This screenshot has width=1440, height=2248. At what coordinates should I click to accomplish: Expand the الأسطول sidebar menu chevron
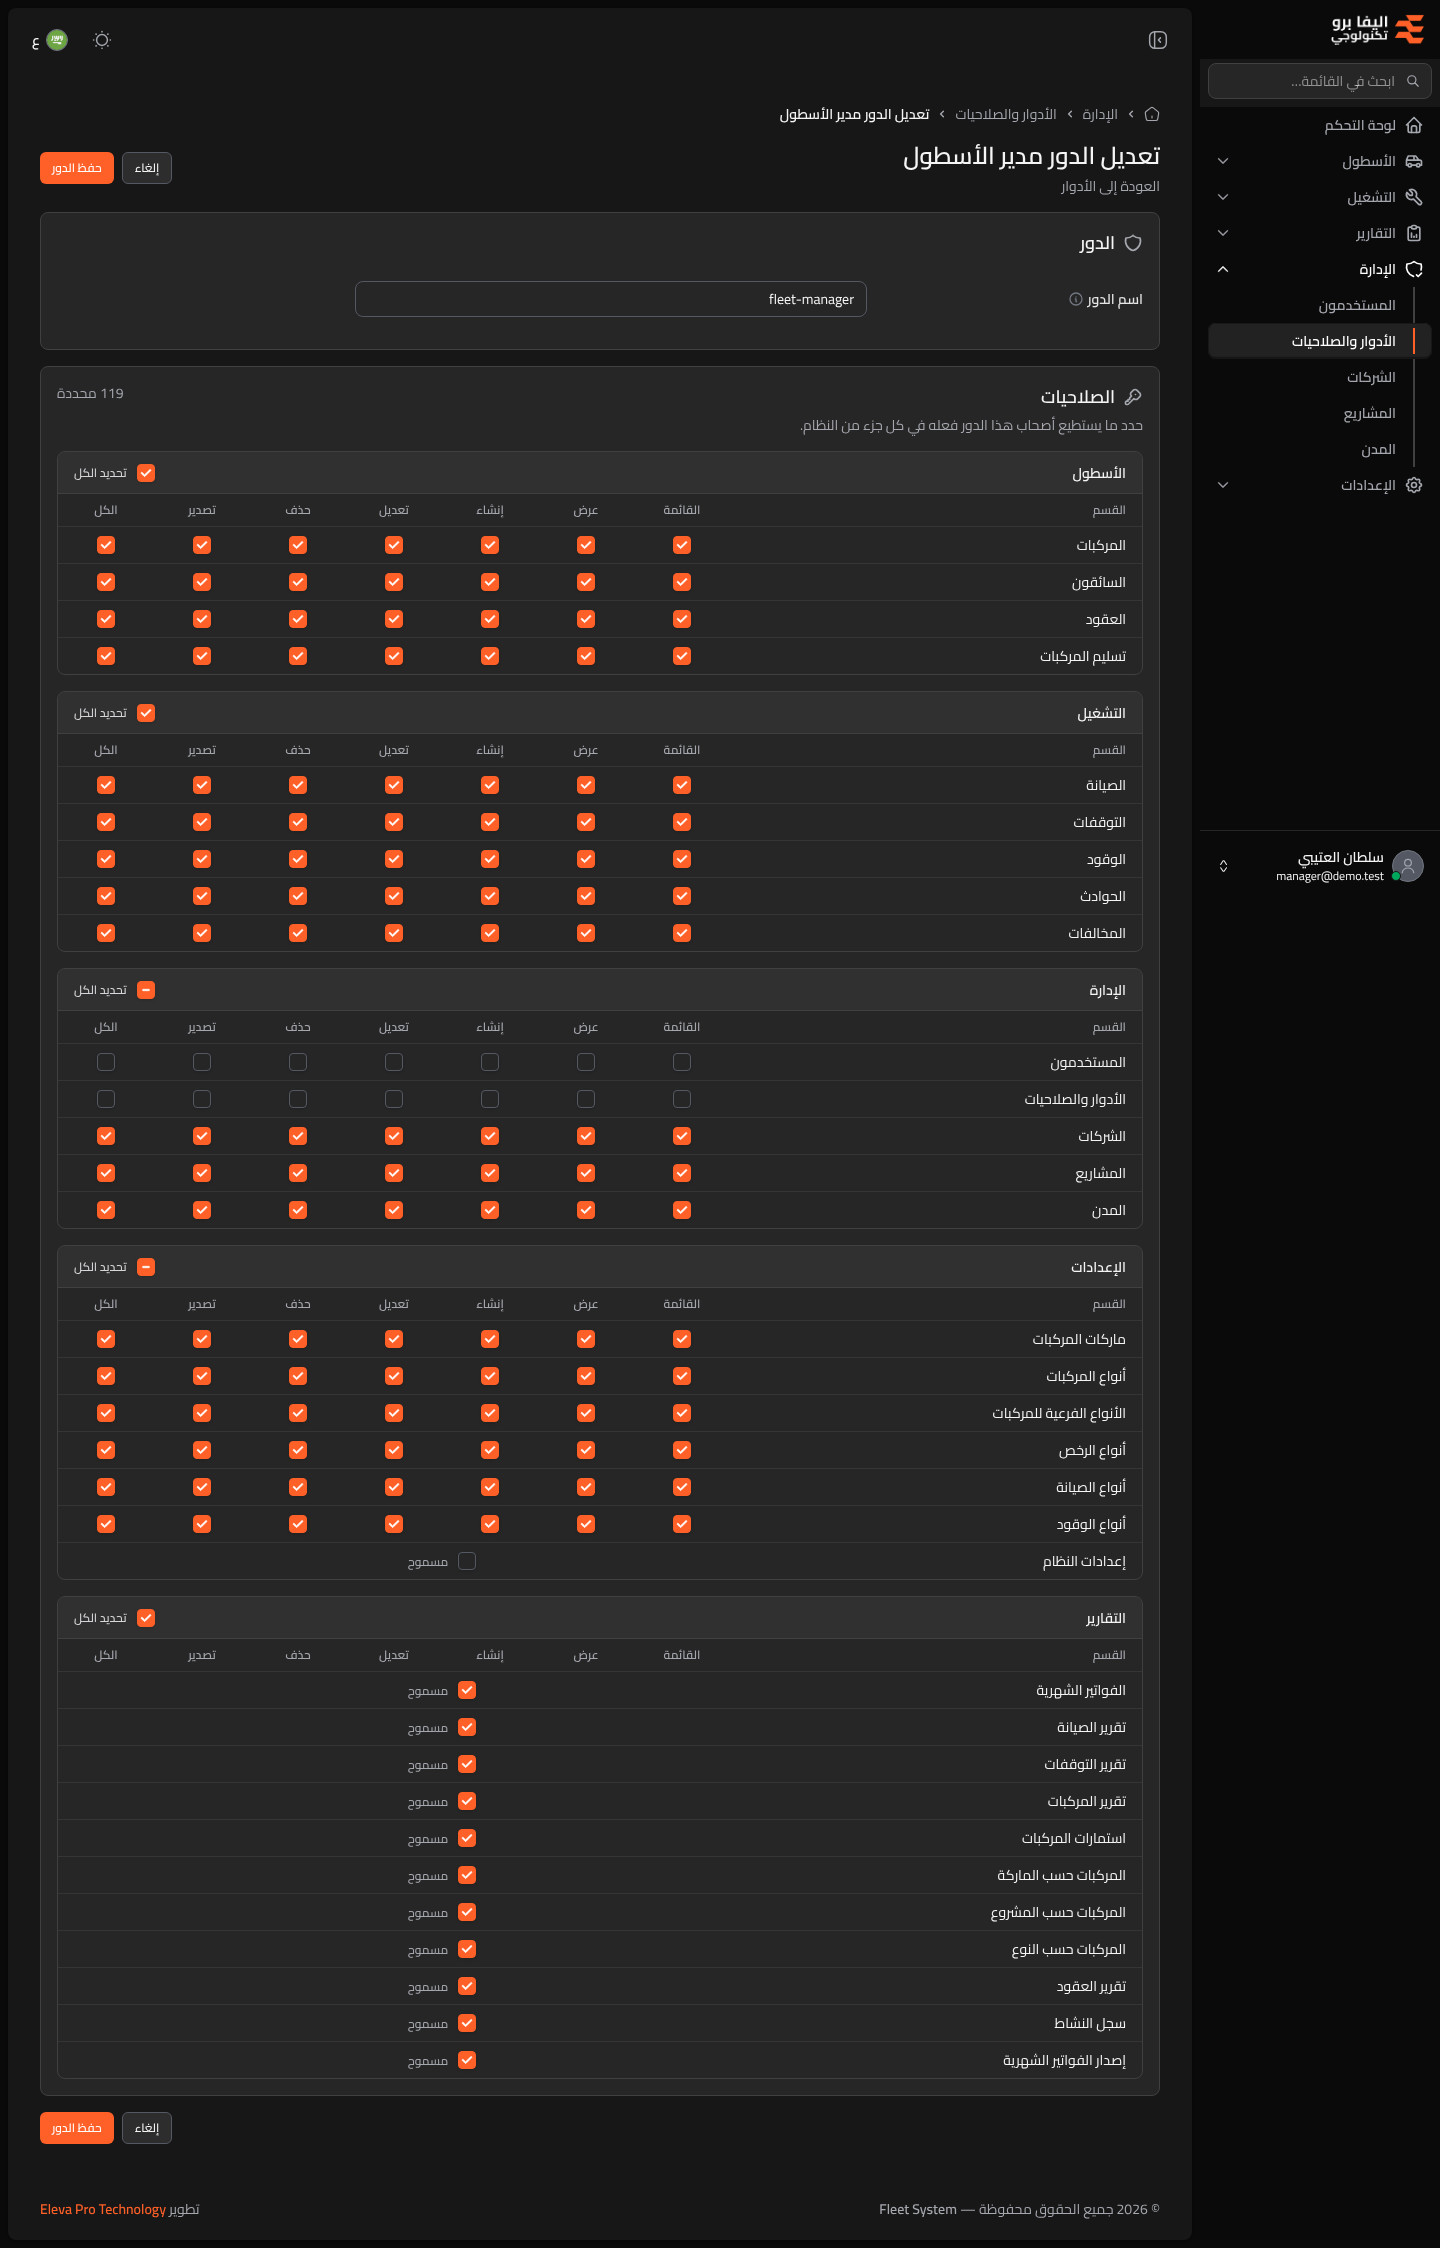click(x=1223, y=161)
